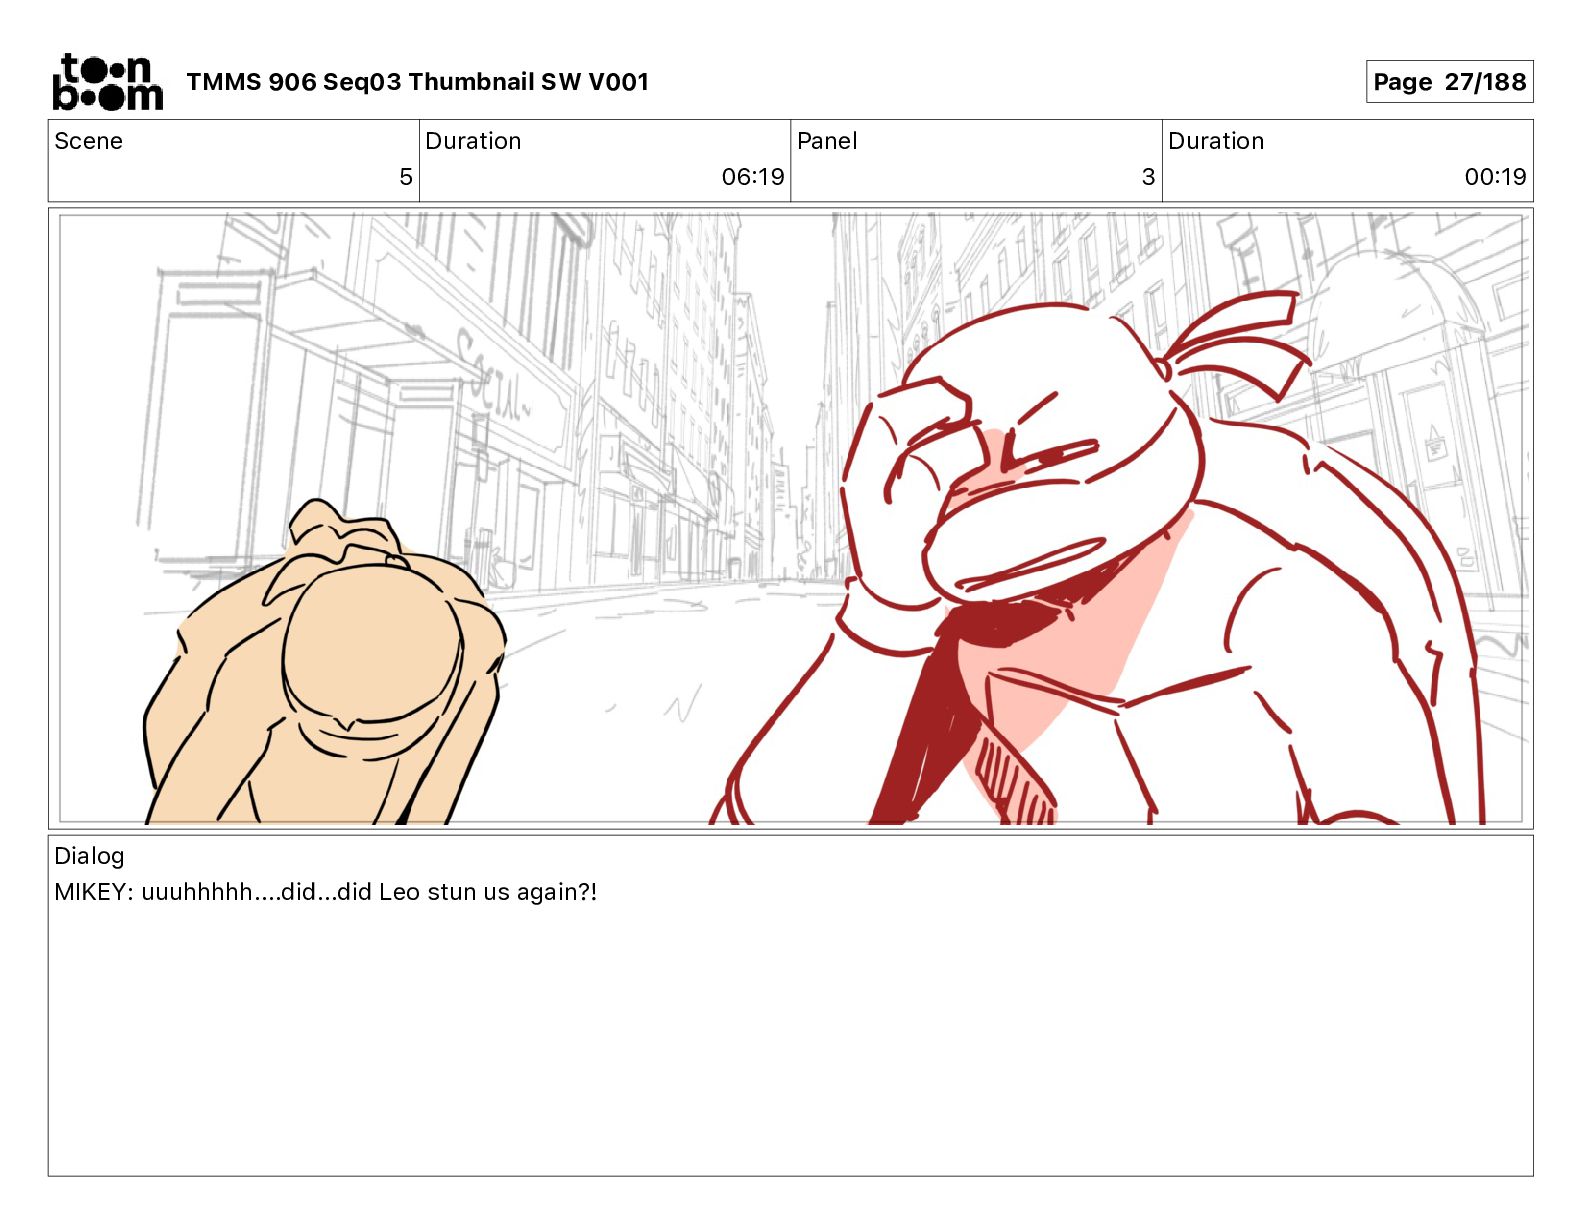The height and width of the screenshot is (1224, 1584).
Task: Click the panel duration value '00:19'
Action: click(1496, 177)
